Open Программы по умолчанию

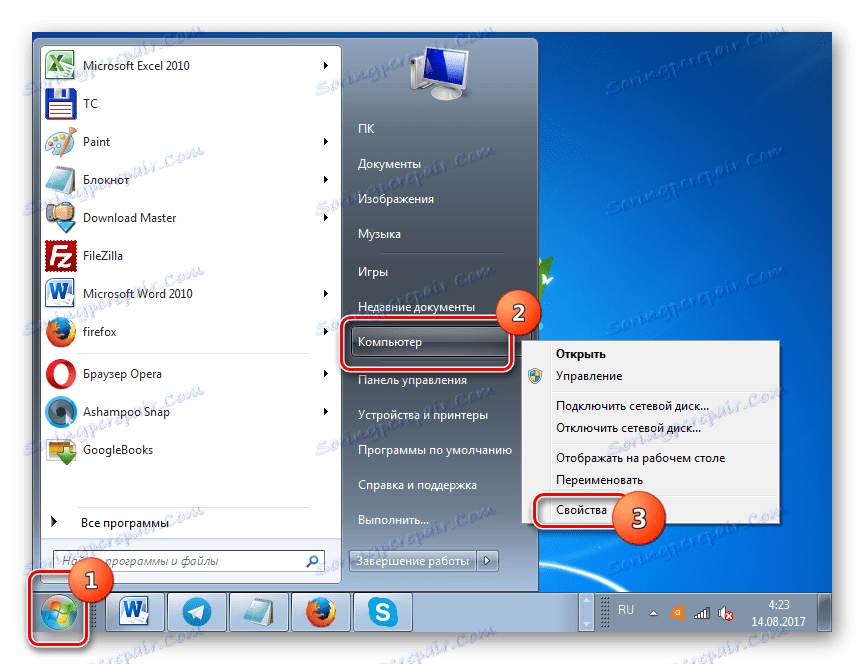click(x=435, y=450)
